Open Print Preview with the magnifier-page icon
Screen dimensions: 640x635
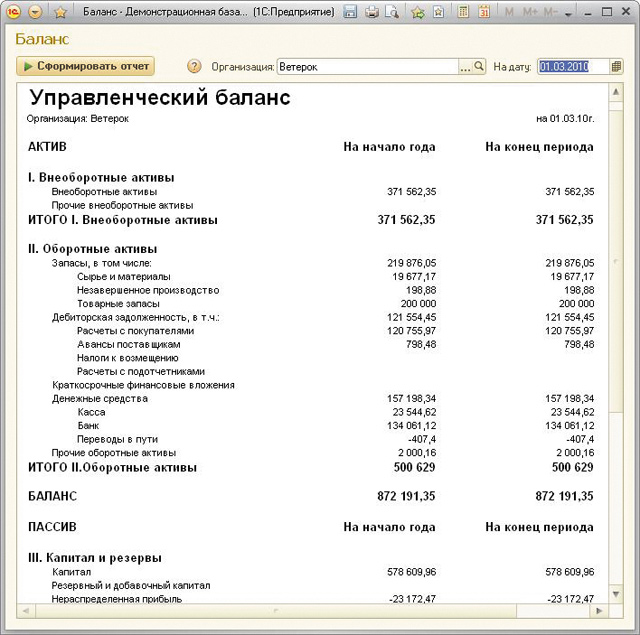pos(391,12)
